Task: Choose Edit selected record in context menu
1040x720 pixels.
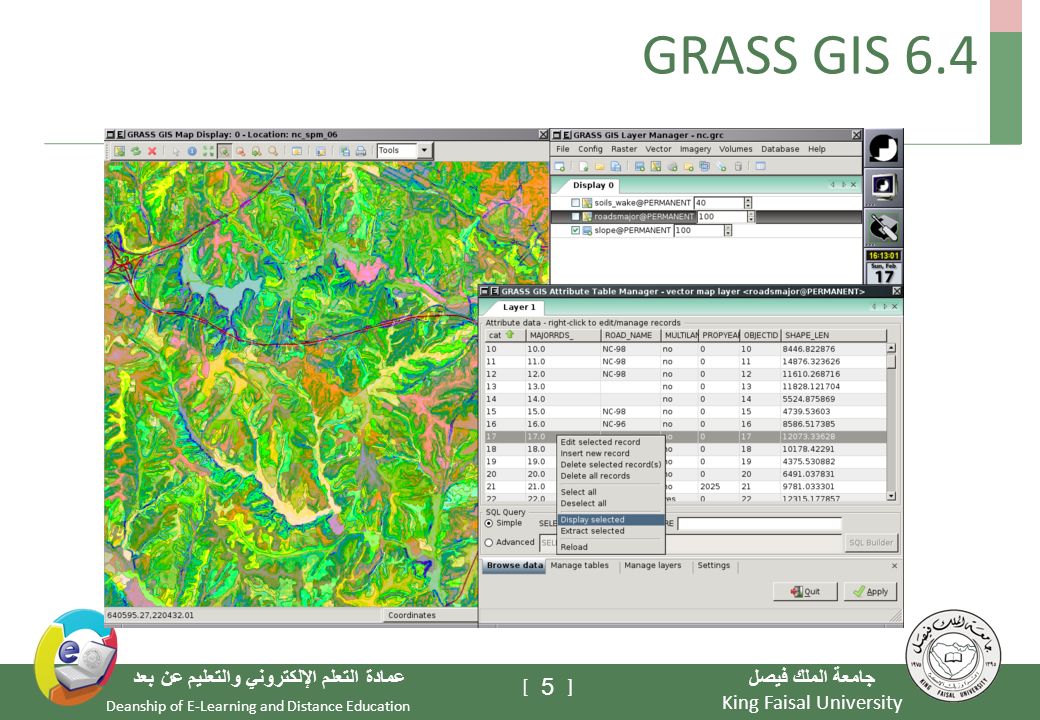Action: coord(610,442)
